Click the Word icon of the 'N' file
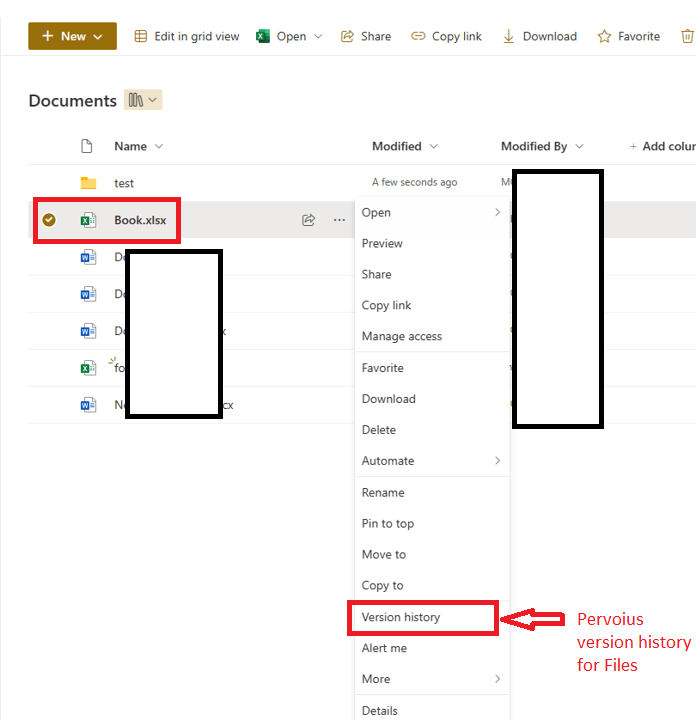The width and height of the screenshot is (696, 720). pos(88,405)
